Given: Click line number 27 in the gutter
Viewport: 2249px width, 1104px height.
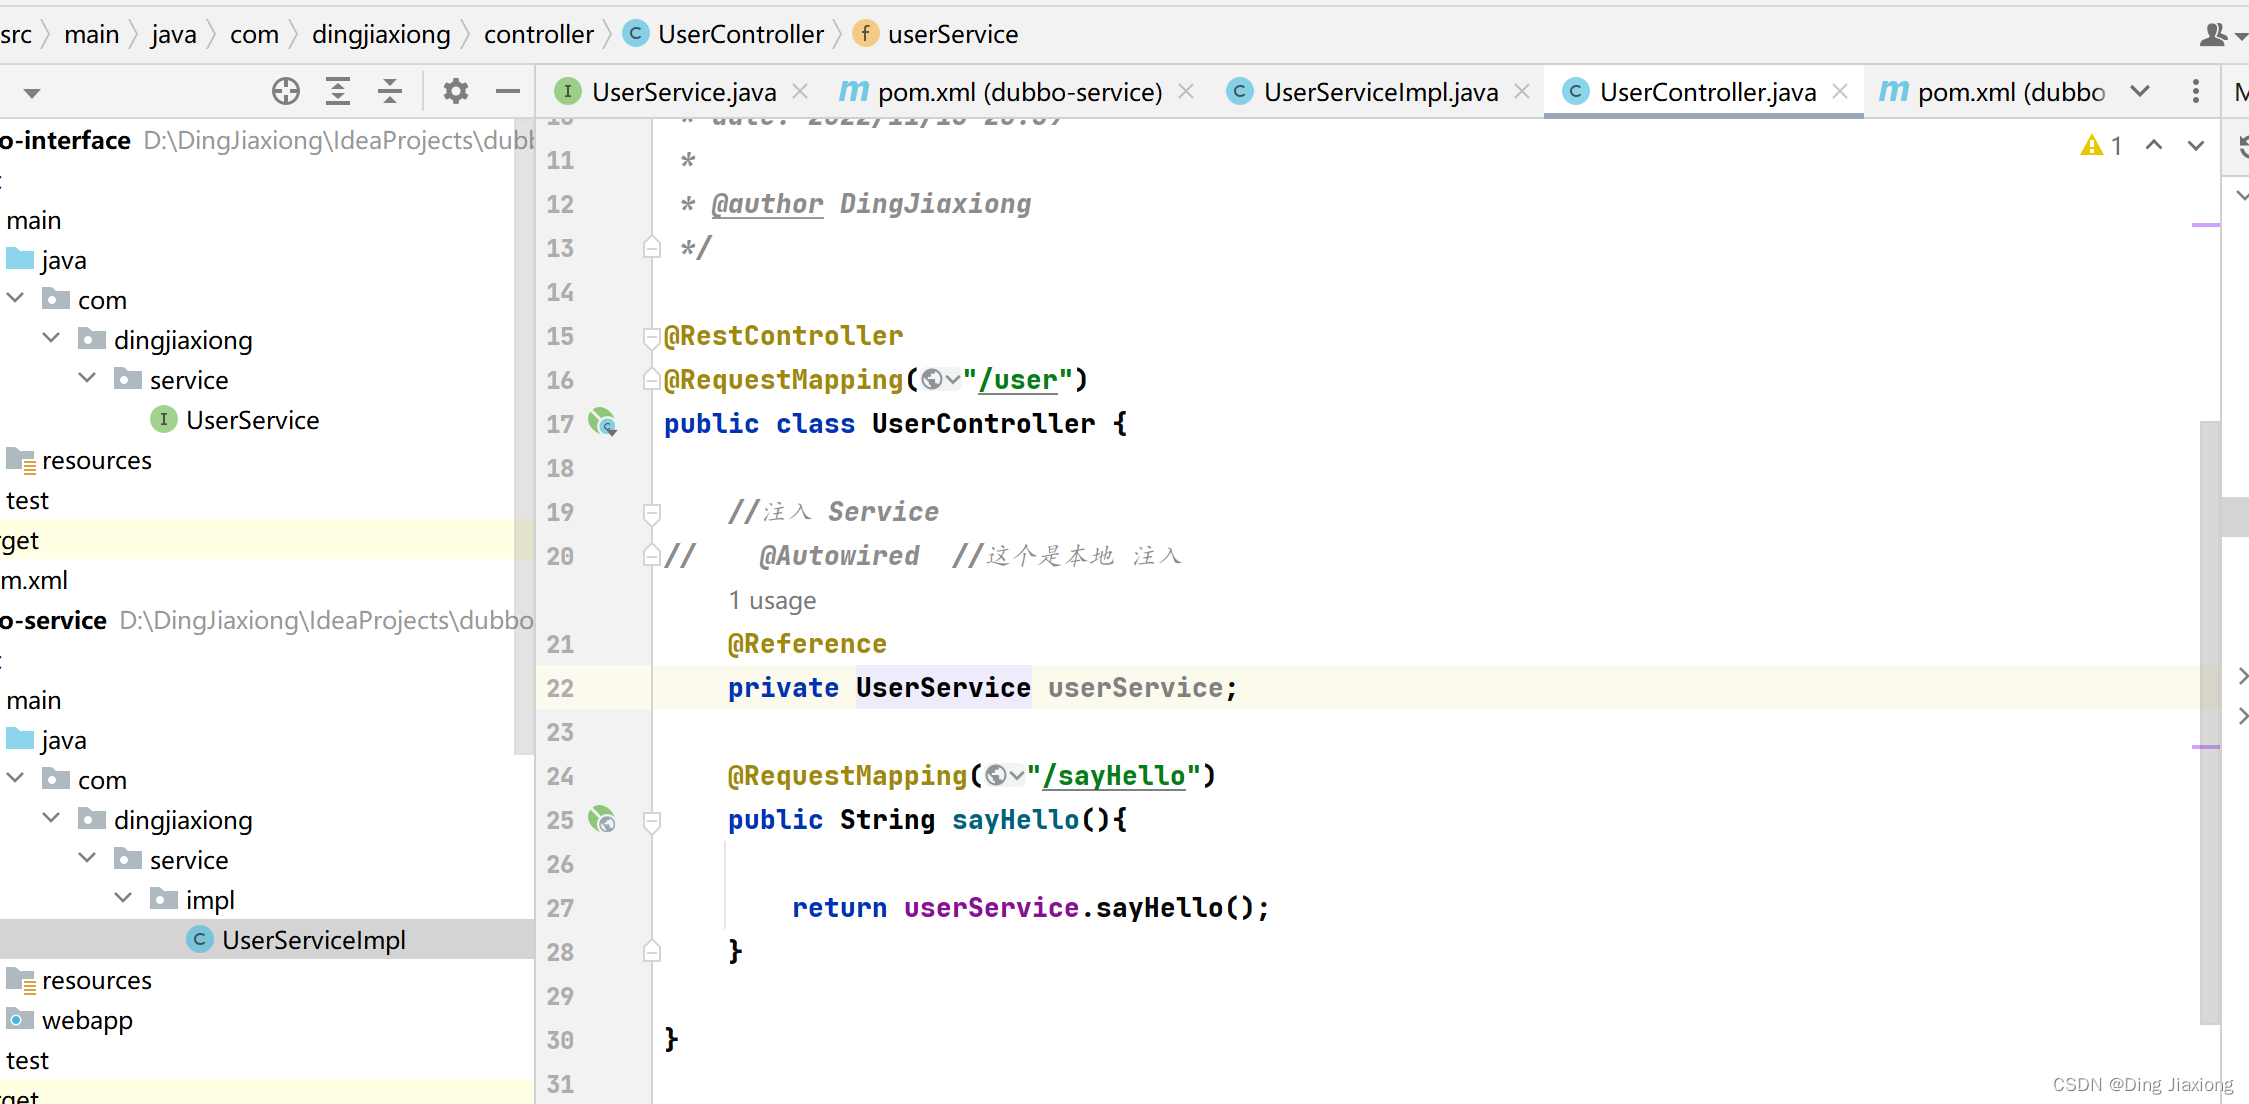Looking at the screenshot, I should (x=560, y=908).
